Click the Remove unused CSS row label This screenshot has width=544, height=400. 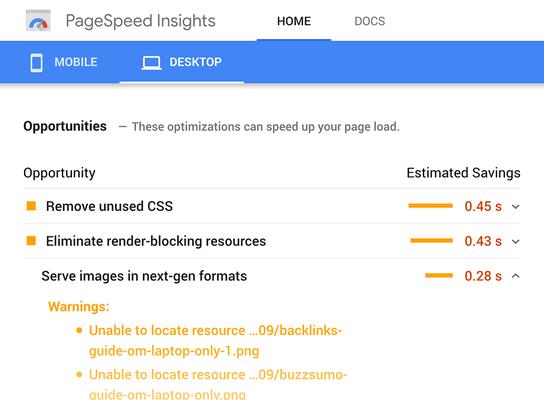[109, 206]
